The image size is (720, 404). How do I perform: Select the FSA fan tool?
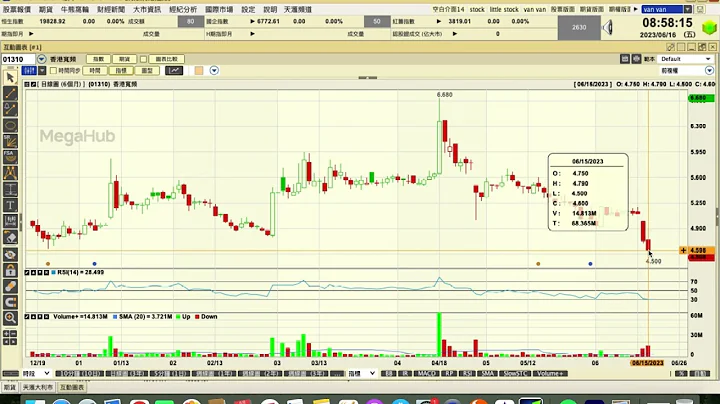point(10,157)
